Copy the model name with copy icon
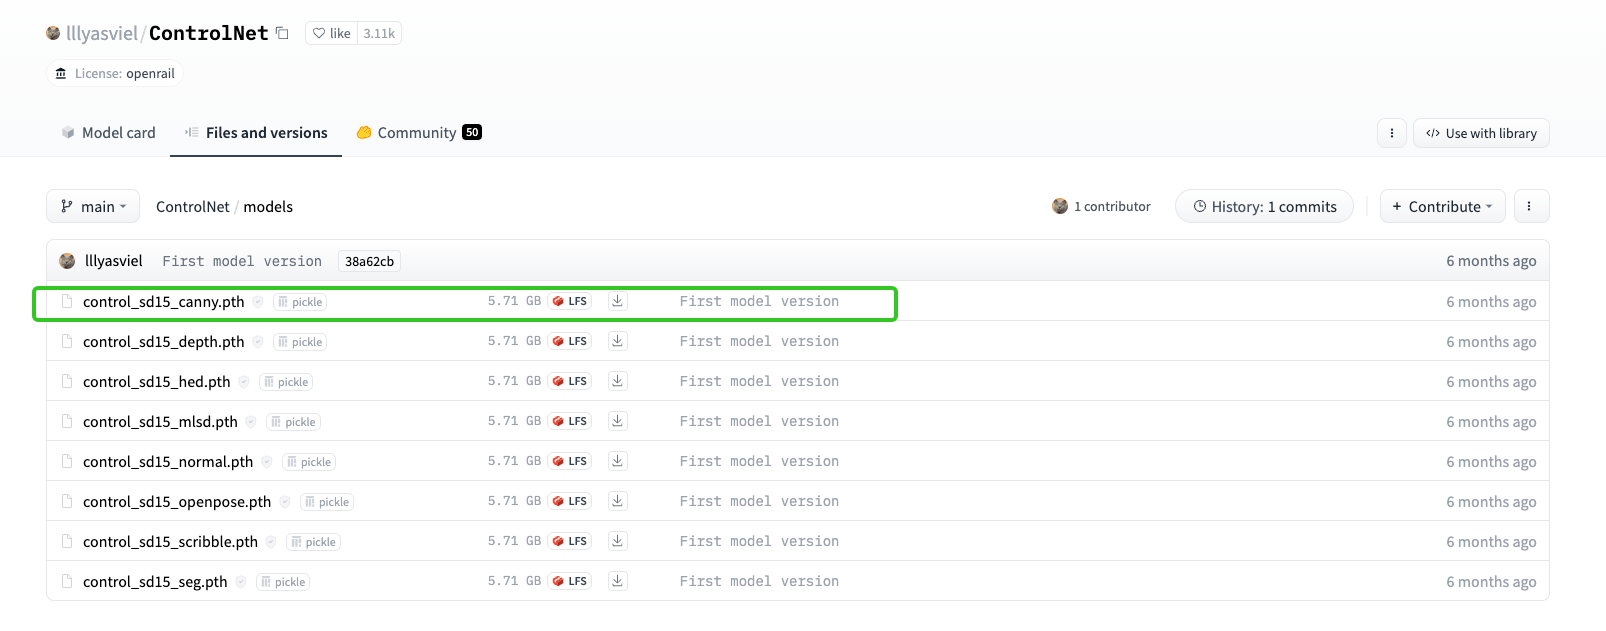1606x631 pixels. 283,33
